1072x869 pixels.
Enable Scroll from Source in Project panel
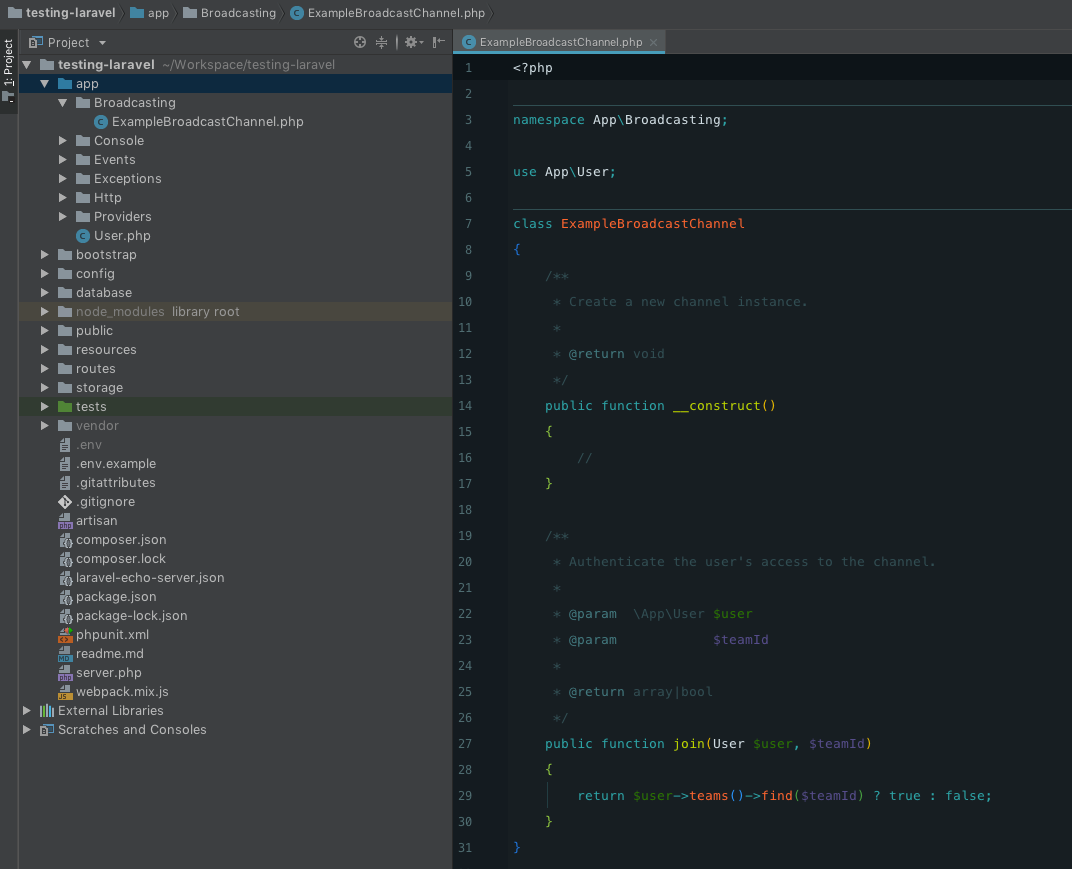tap(359, 42)
